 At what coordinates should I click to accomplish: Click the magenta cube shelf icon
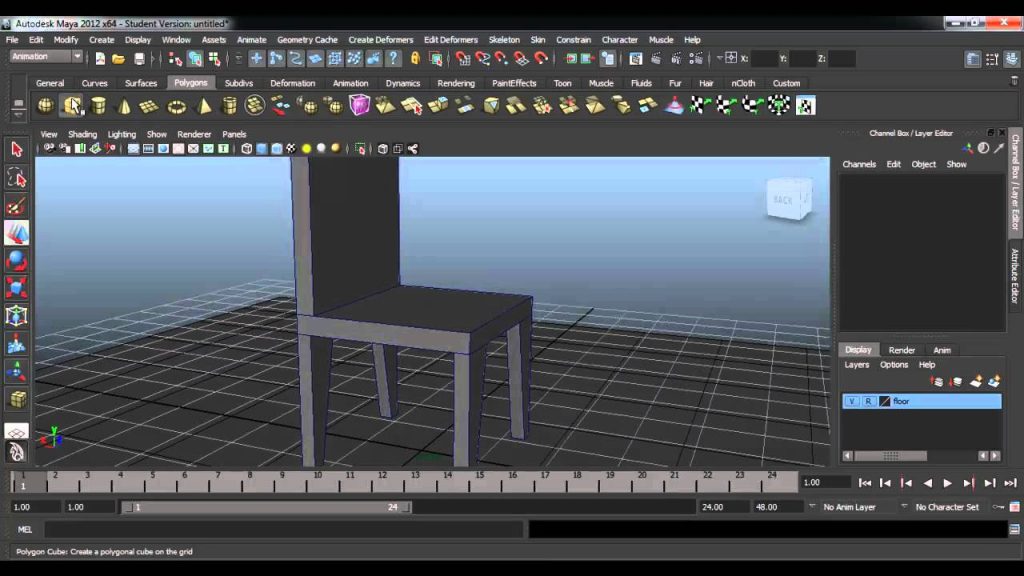pyautogui.click(x=359, y=105)
